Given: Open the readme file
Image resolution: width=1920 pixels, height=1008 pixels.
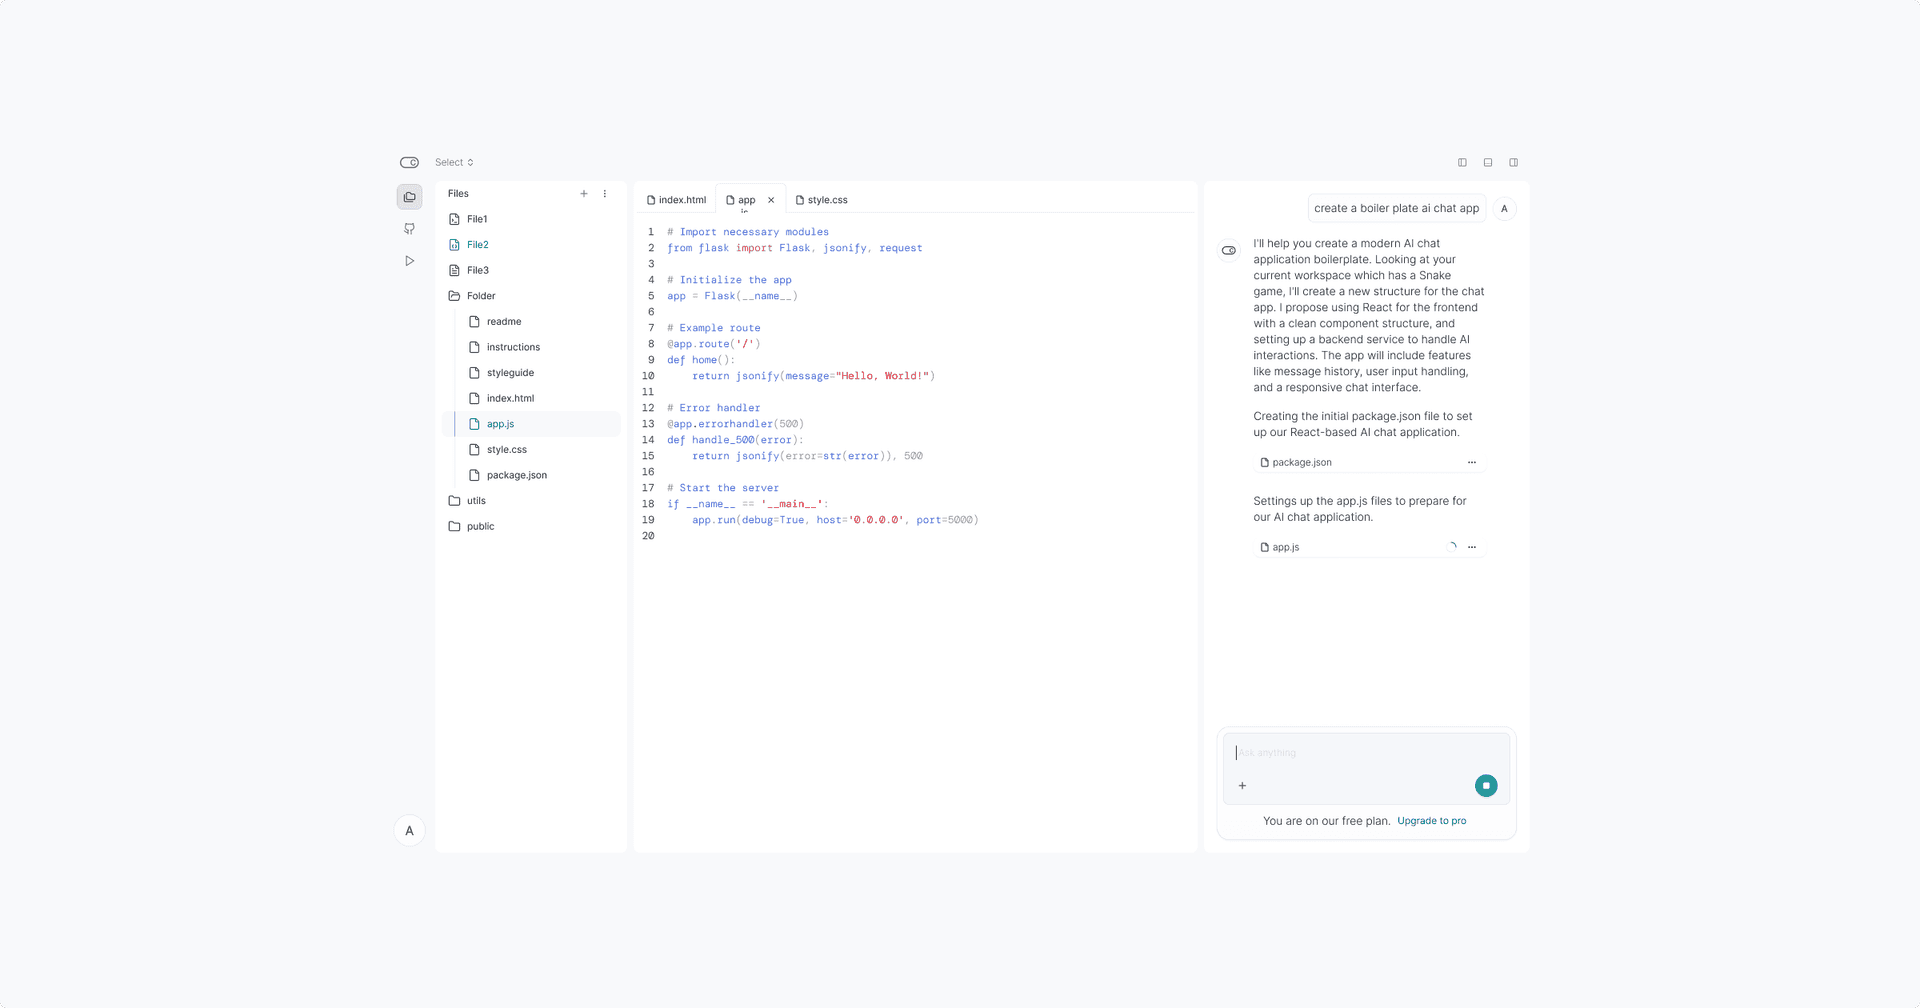Looking at the screenshot, I should (x=541, y=322).
